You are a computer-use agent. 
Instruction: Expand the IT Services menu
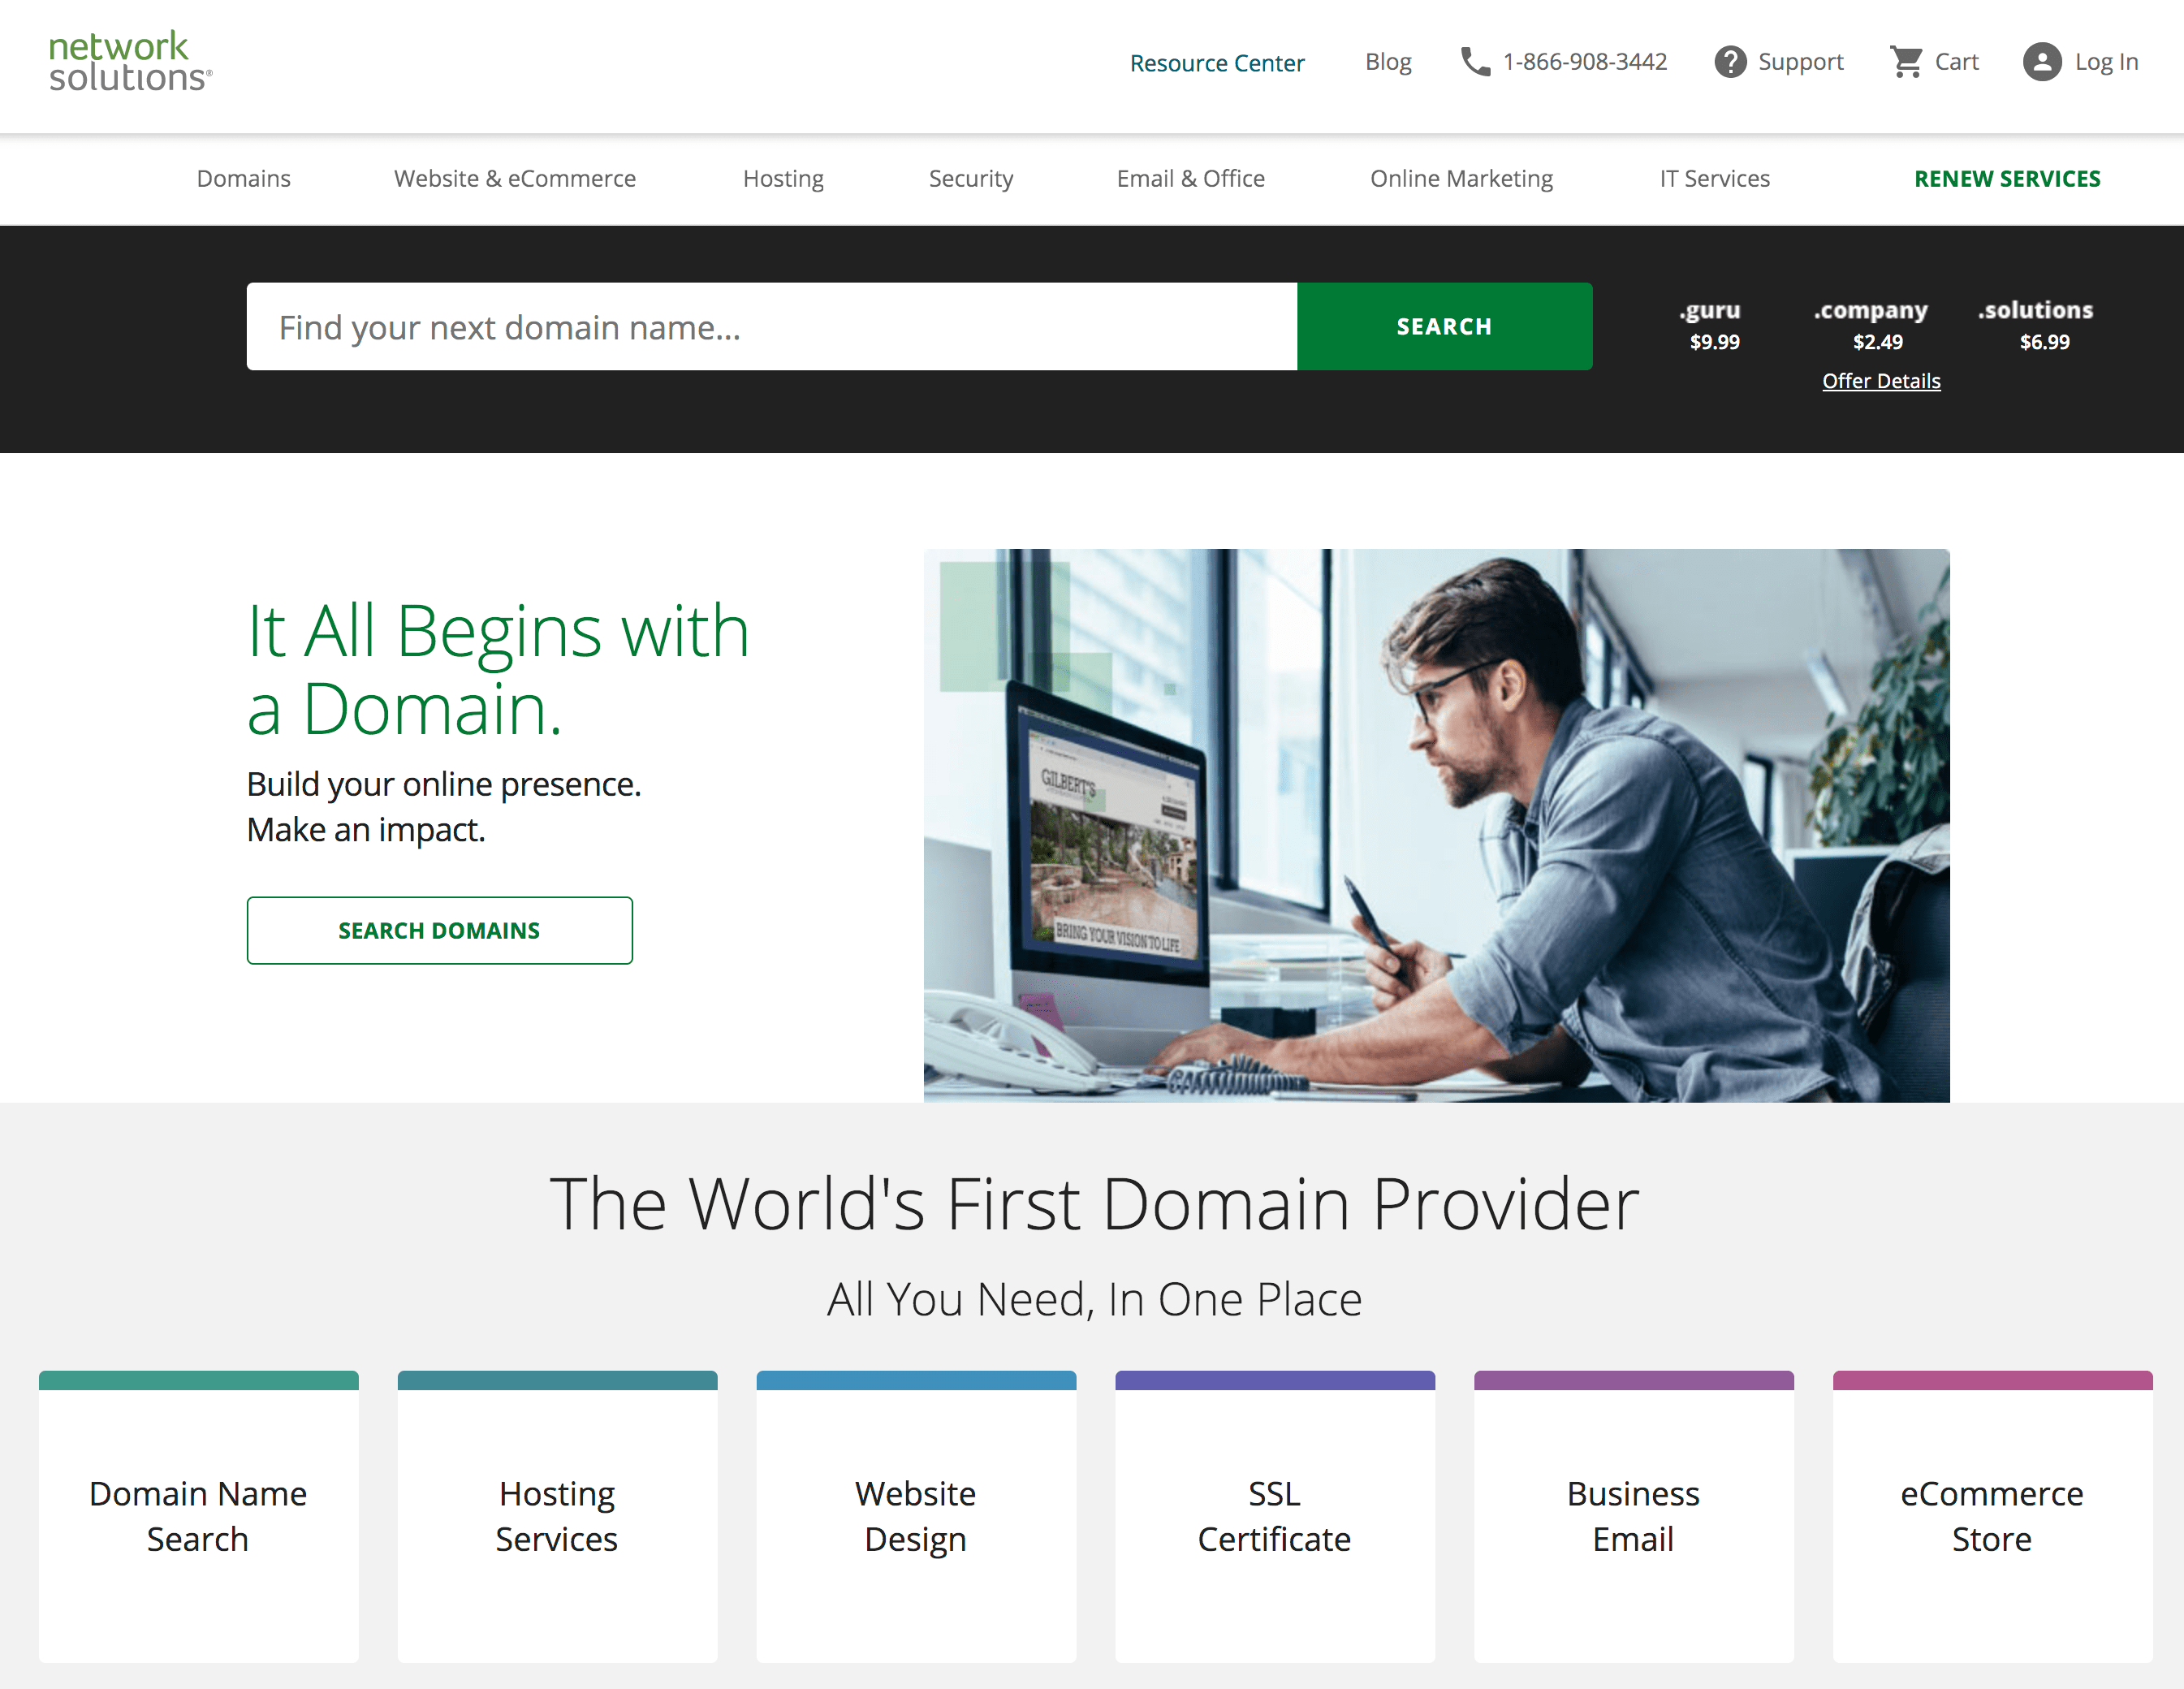(1713, 179)
